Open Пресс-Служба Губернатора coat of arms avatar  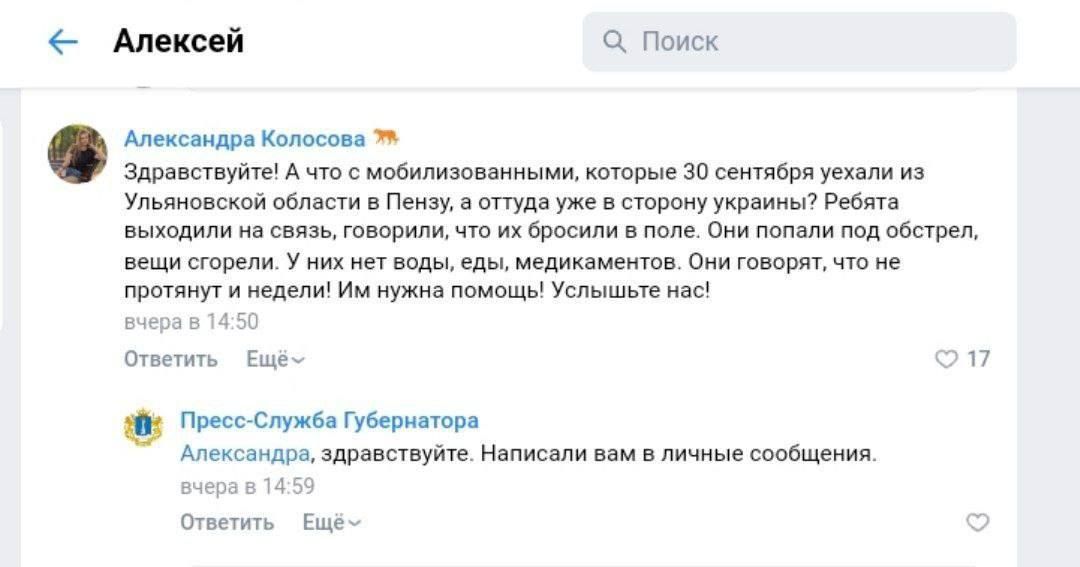click(143, 427)
